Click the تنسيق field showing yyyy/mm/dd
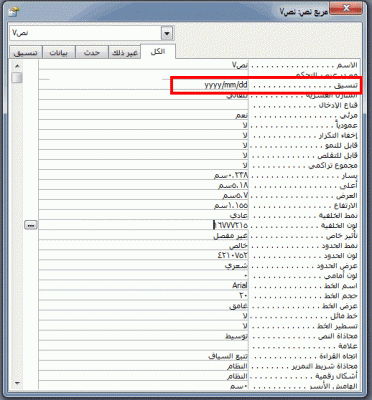The height and width of the screenshot is (400, 372). coord(143,85)
